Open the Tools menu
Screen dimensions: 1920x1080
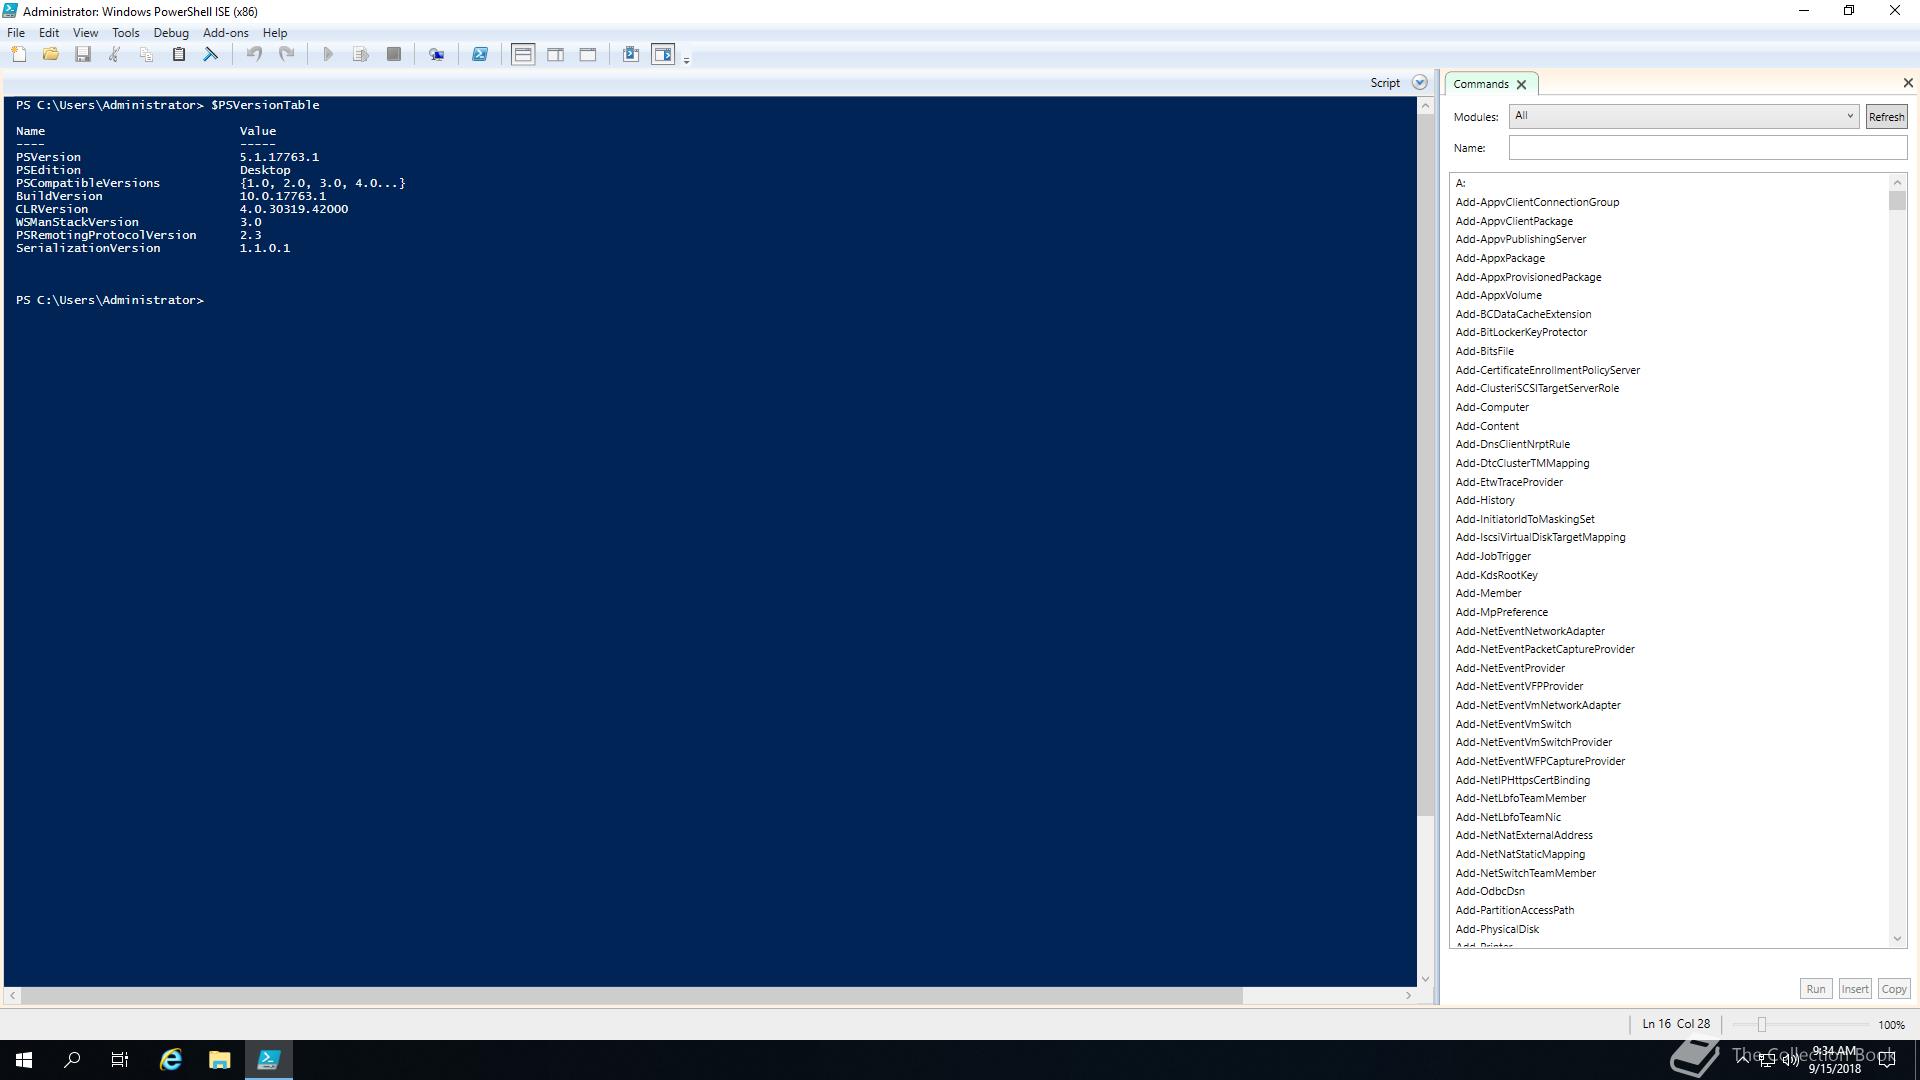pos(126,33)
